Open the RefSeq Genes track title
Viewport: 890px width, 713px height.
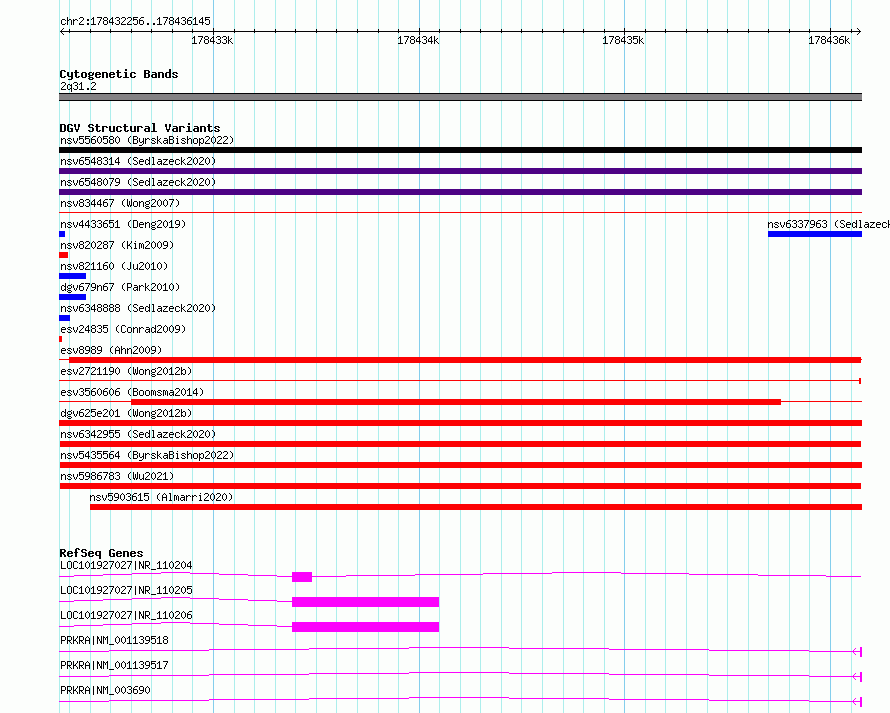(101, 553)
